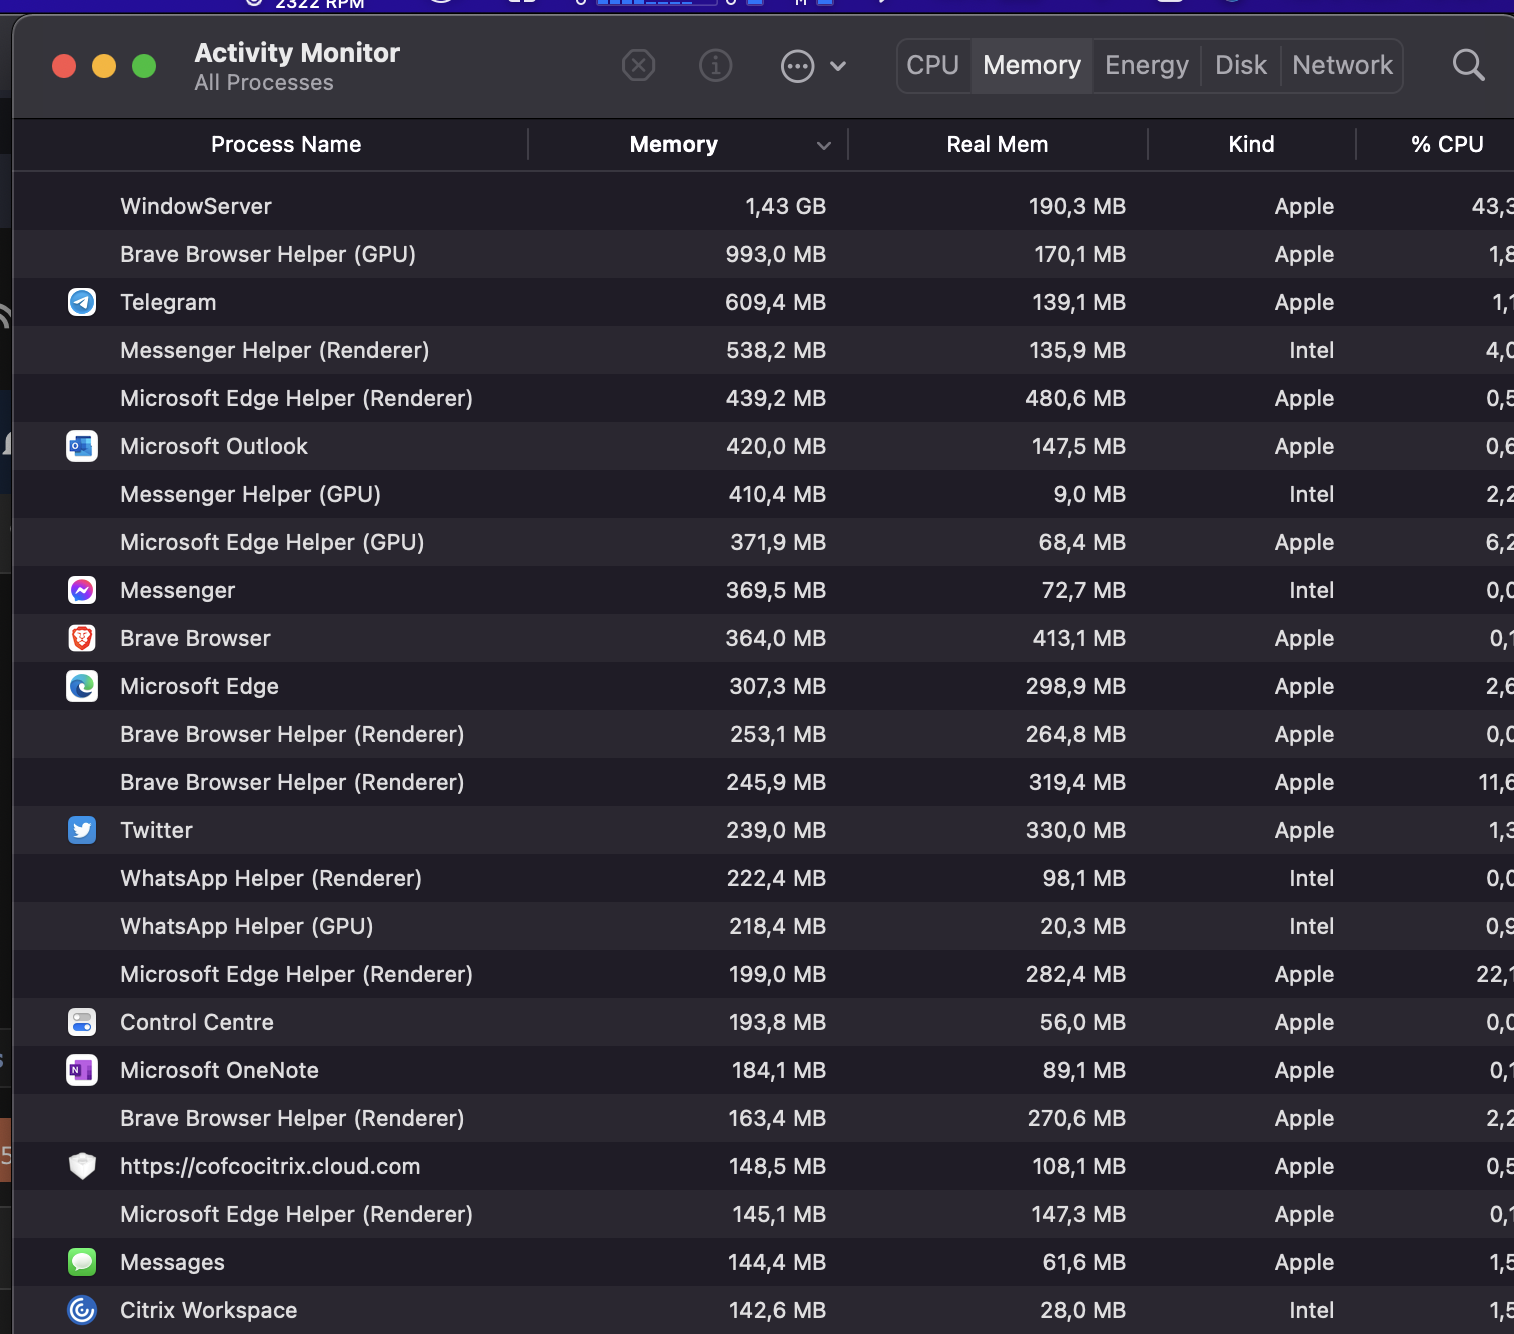The height and width of the screenshot is (1334, 1514).
Task: Open the search magnifier icon
Action: point(1468,66)
